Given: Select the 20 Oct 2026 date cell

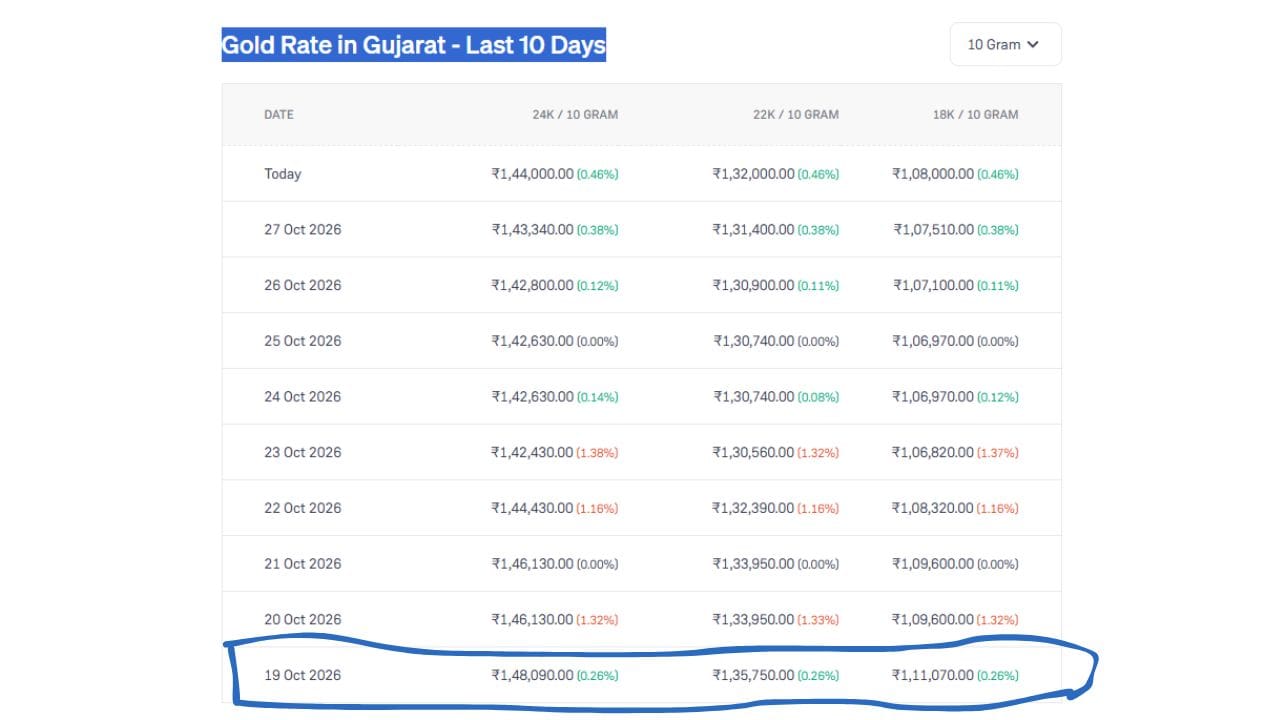Looking at the screenshot, I should (303, 620).
